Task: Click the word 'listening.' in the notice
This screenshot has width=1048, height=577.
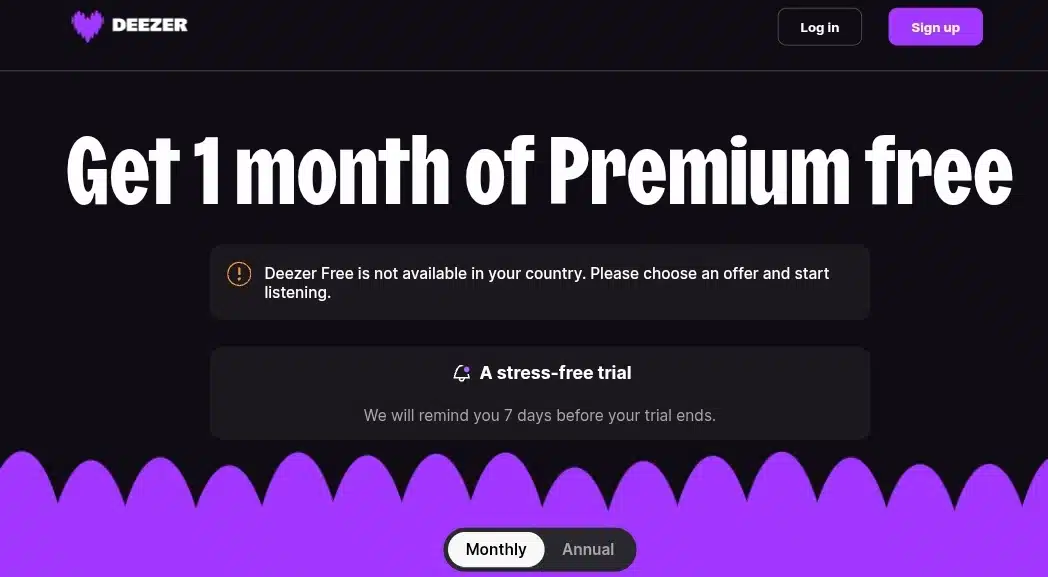Action: click(x=297, y=293)
